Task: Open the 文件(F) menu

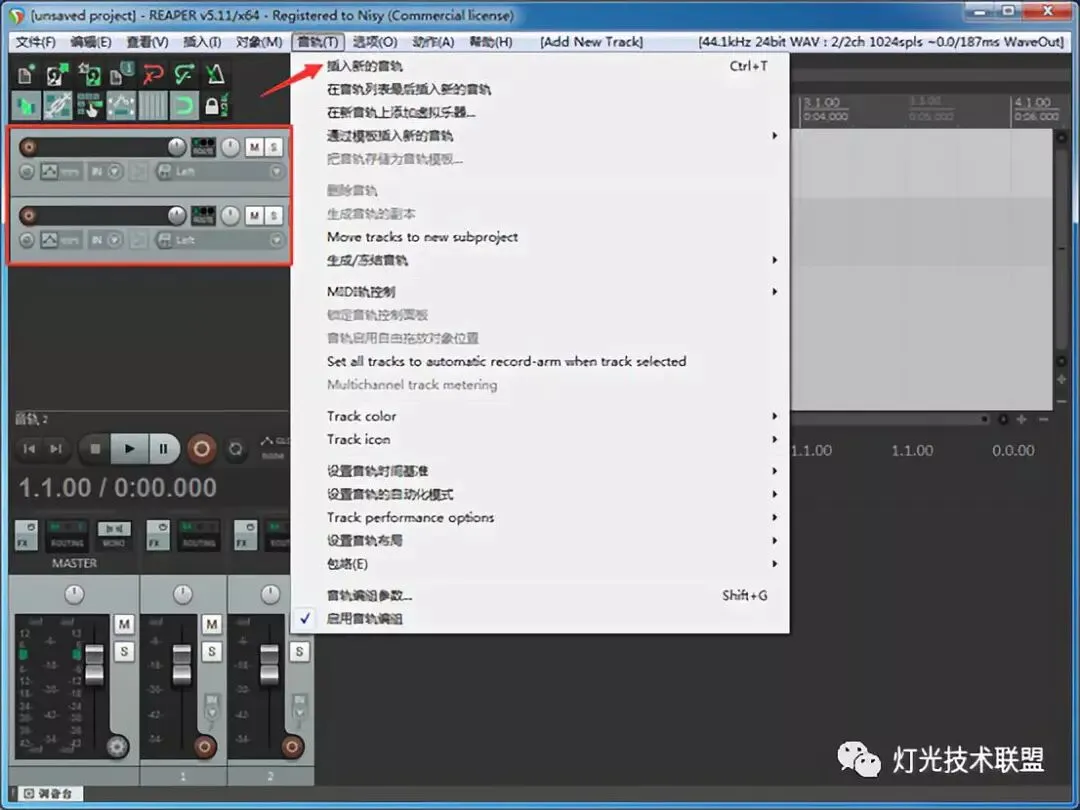Action: pos(35,42)
